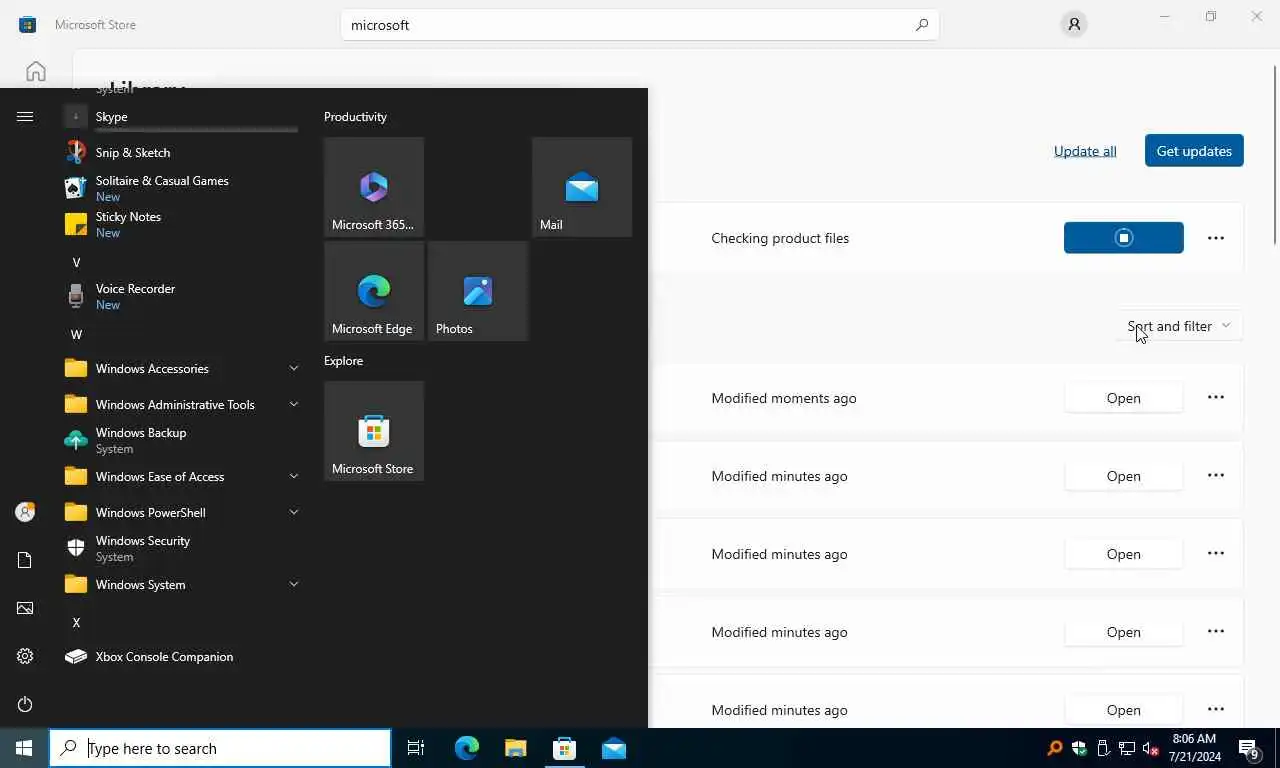
Task: Open the Sort and filter dropdown
Action: pos(1179,326)
